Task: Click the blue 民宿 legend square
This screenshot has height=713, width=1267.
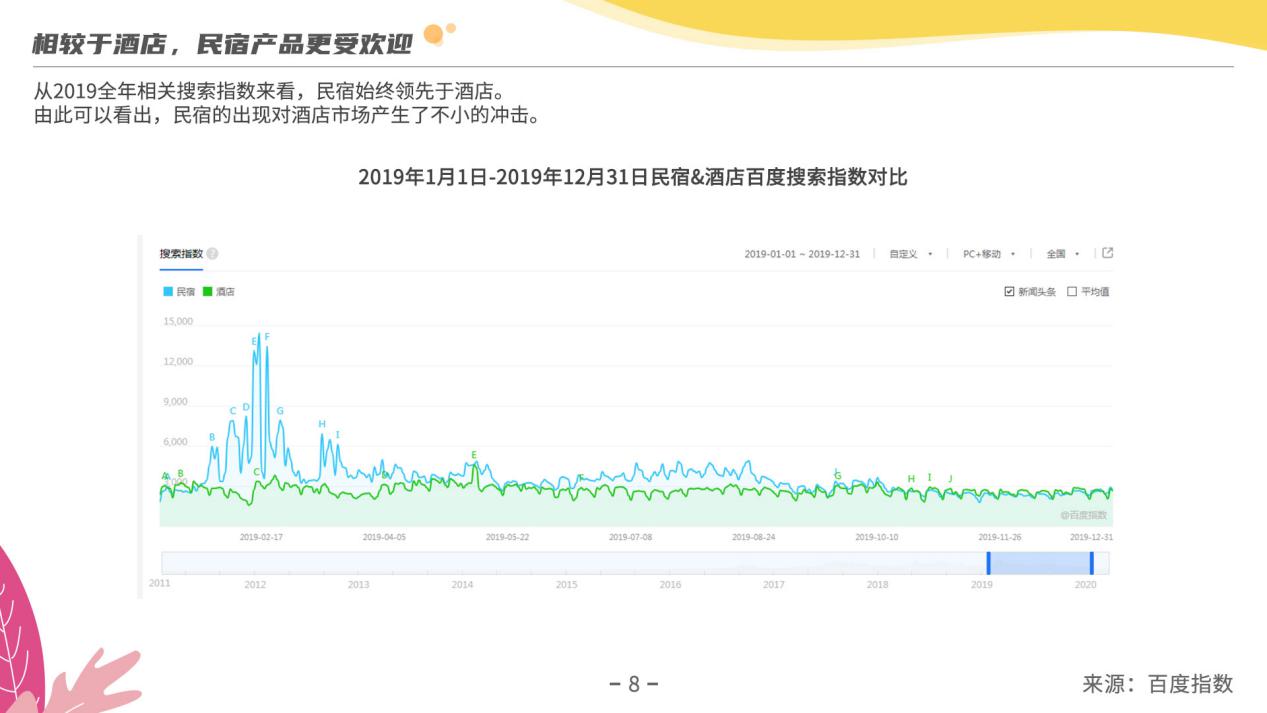Action: [x=167, y=292]
